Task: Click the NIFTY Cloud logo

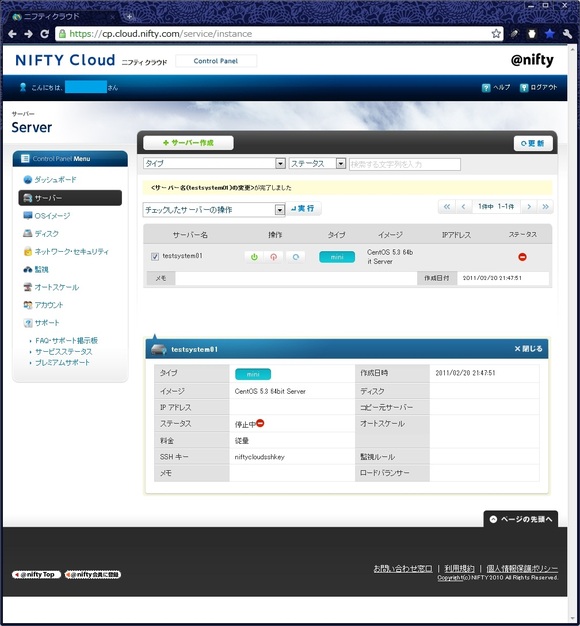Action: (x=65, y=60)
